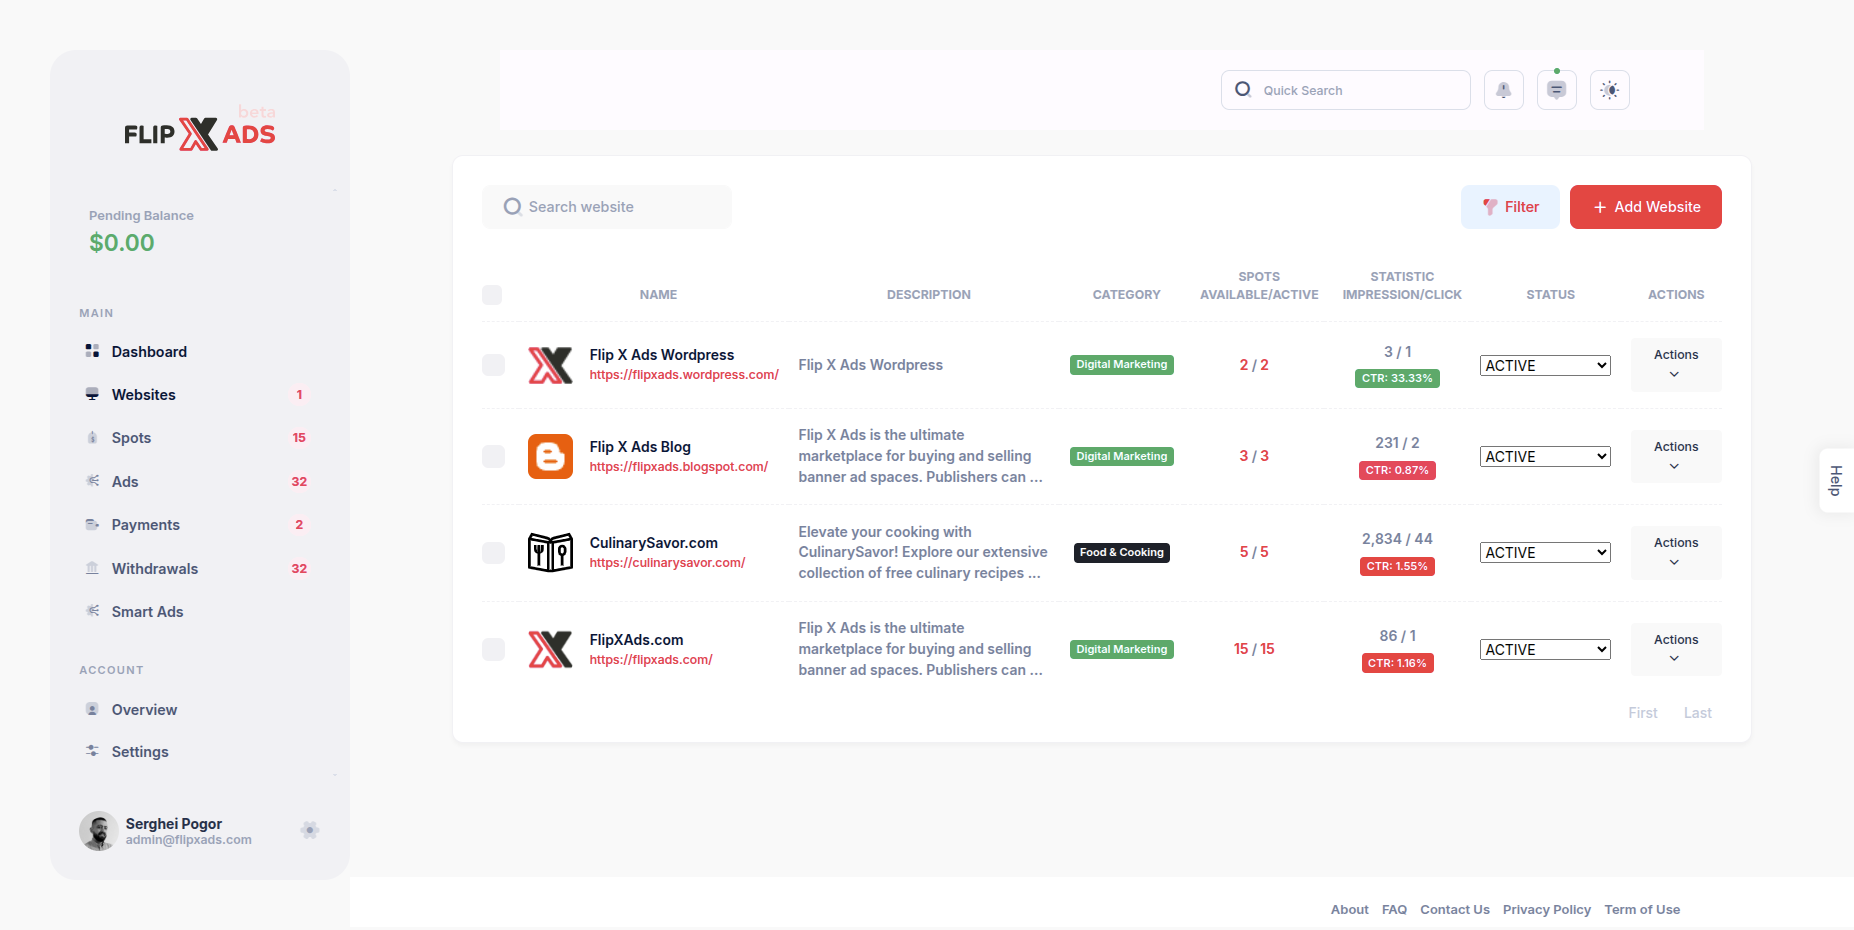Click the magnifier icon in Quick Search

1243,89
